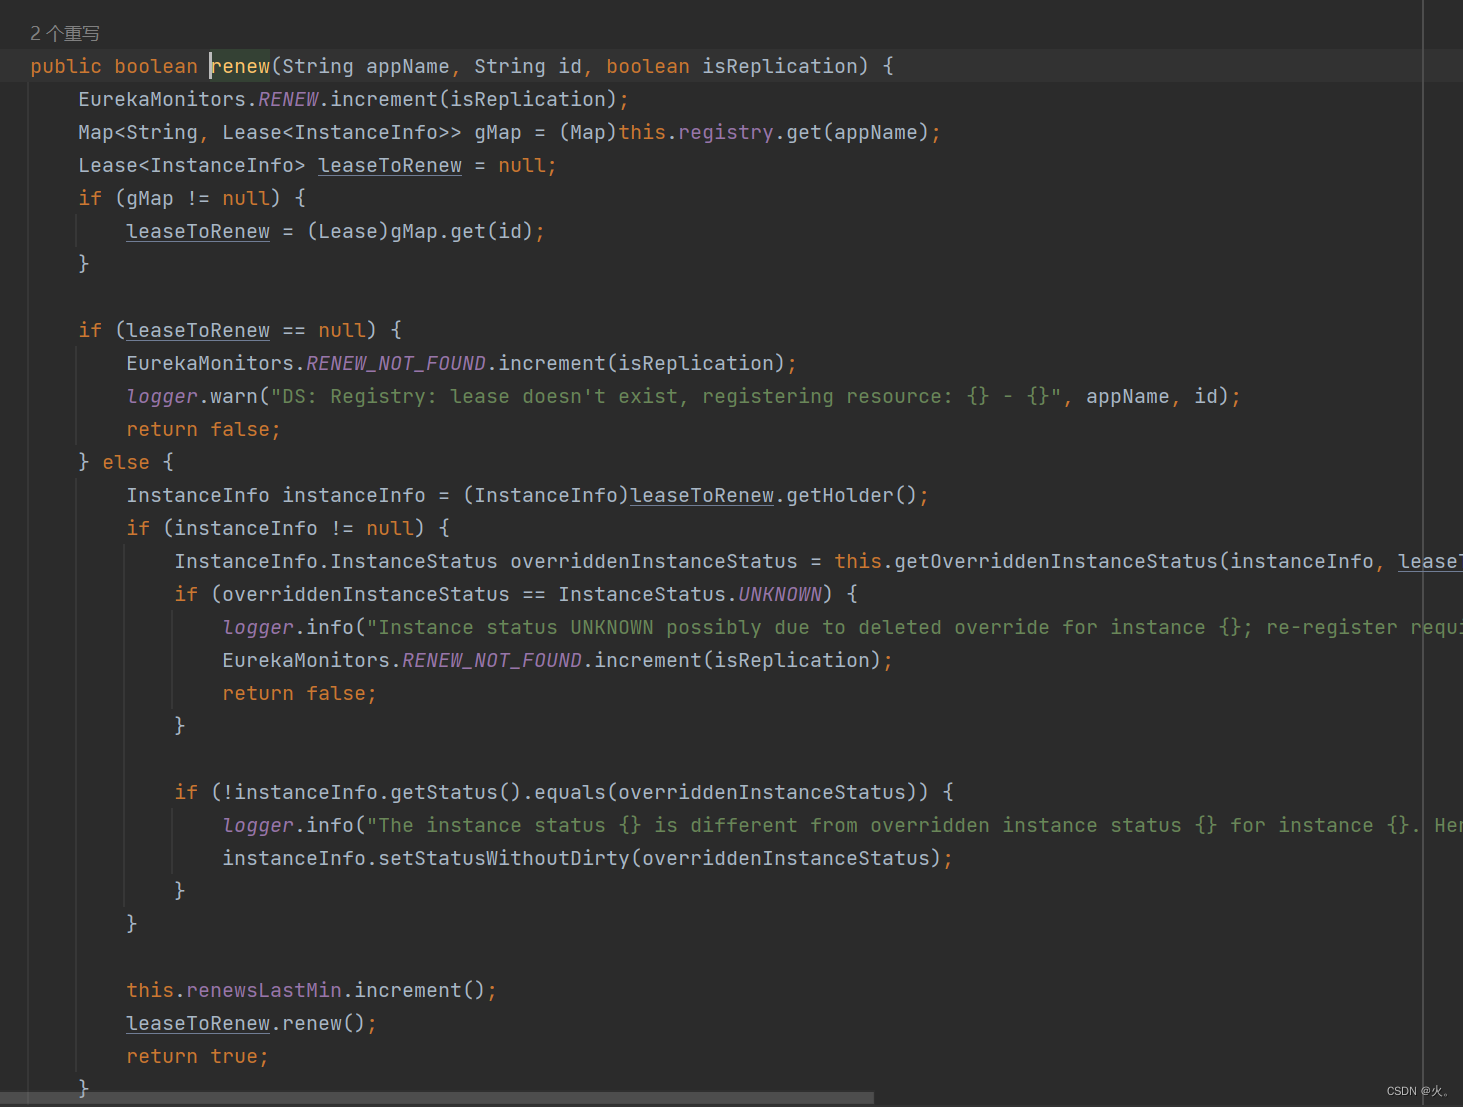Viewport: 1463px width, 1107px height.
Task: Click the renew method name in the signature
Action: tap(241, 66)
